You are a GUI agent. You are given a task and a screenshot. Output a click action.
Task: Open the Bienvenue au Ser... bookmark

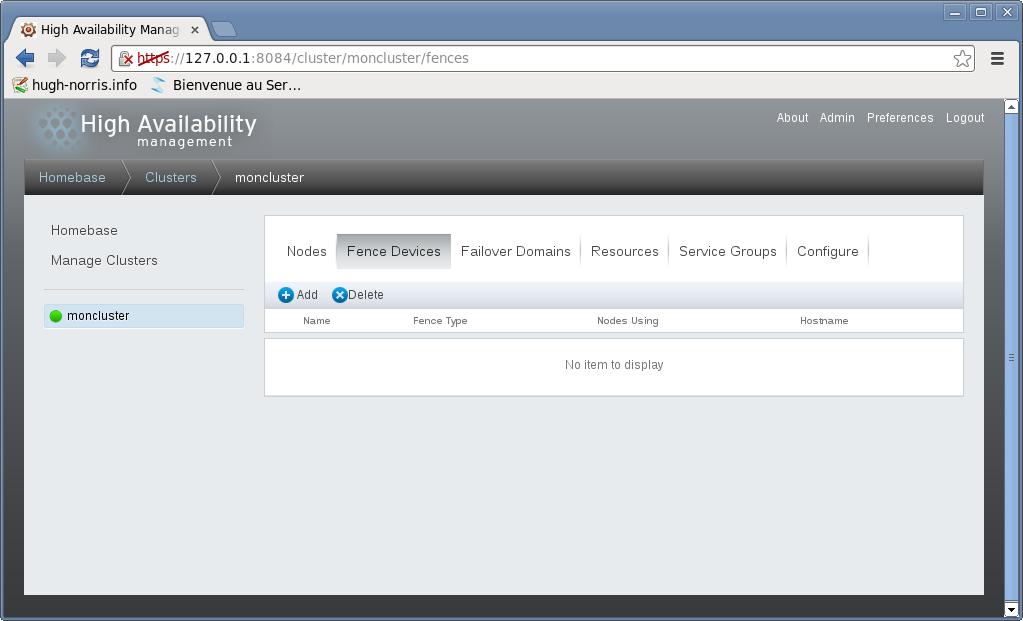[x=226, y=85]
